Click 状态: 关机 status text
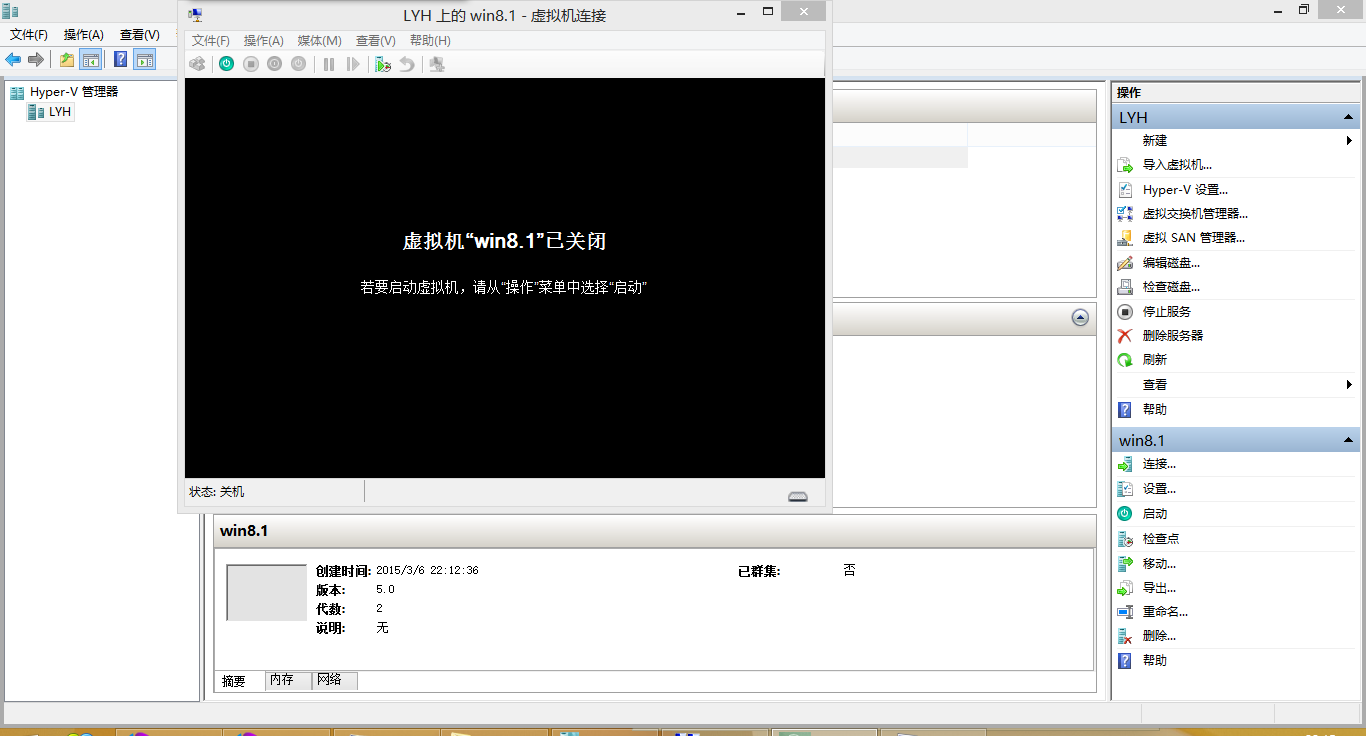The image size is (1366, 736). pos(217,492)
